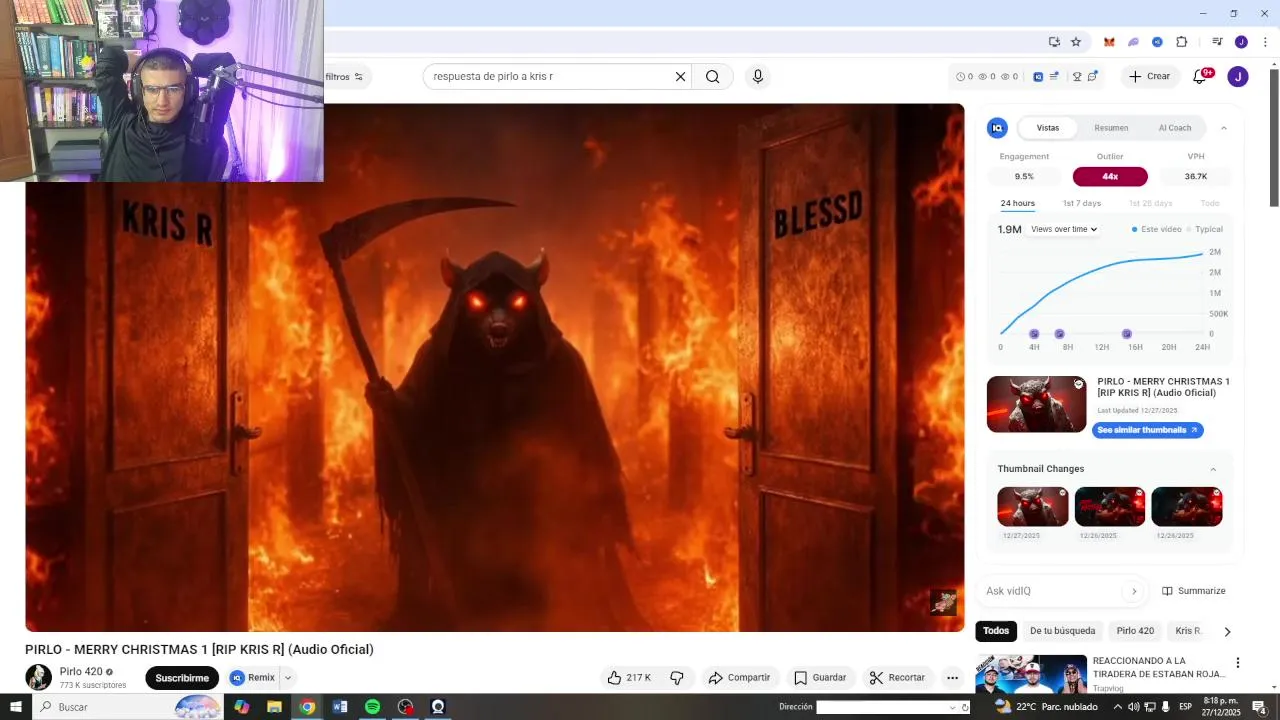Like the video with thumbs up
The image size is (1280, 720).
[629, 678]
